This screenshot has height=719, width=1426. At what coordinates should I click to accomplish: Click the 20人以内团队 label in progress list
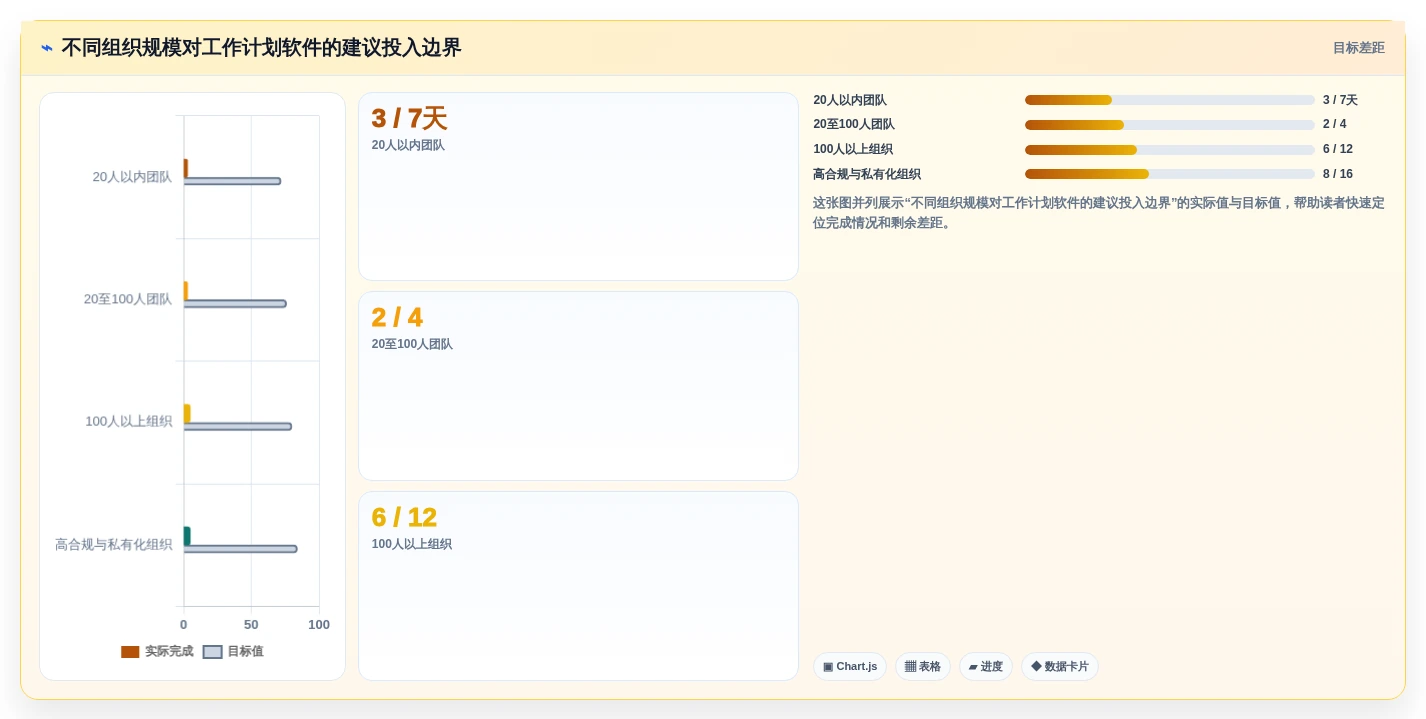point(850,100)
